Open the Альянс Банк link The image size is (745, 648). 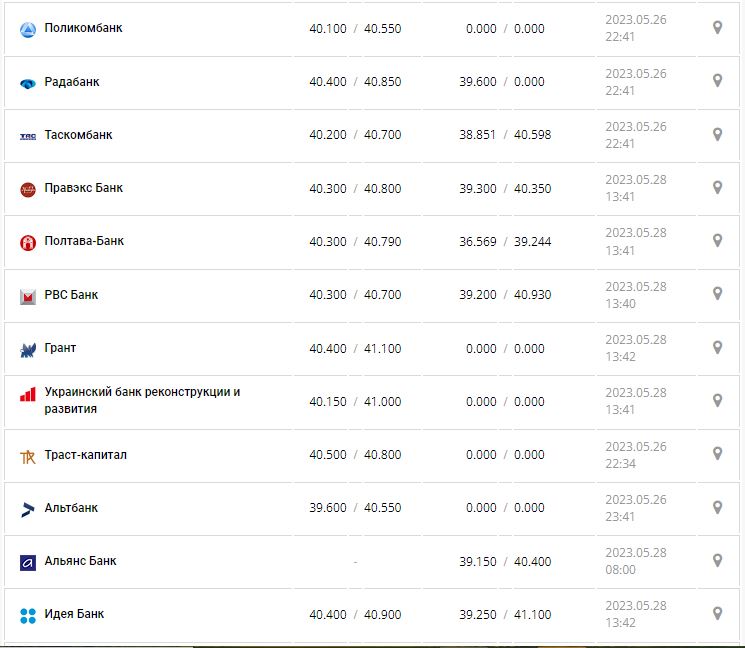pos(80,561)
